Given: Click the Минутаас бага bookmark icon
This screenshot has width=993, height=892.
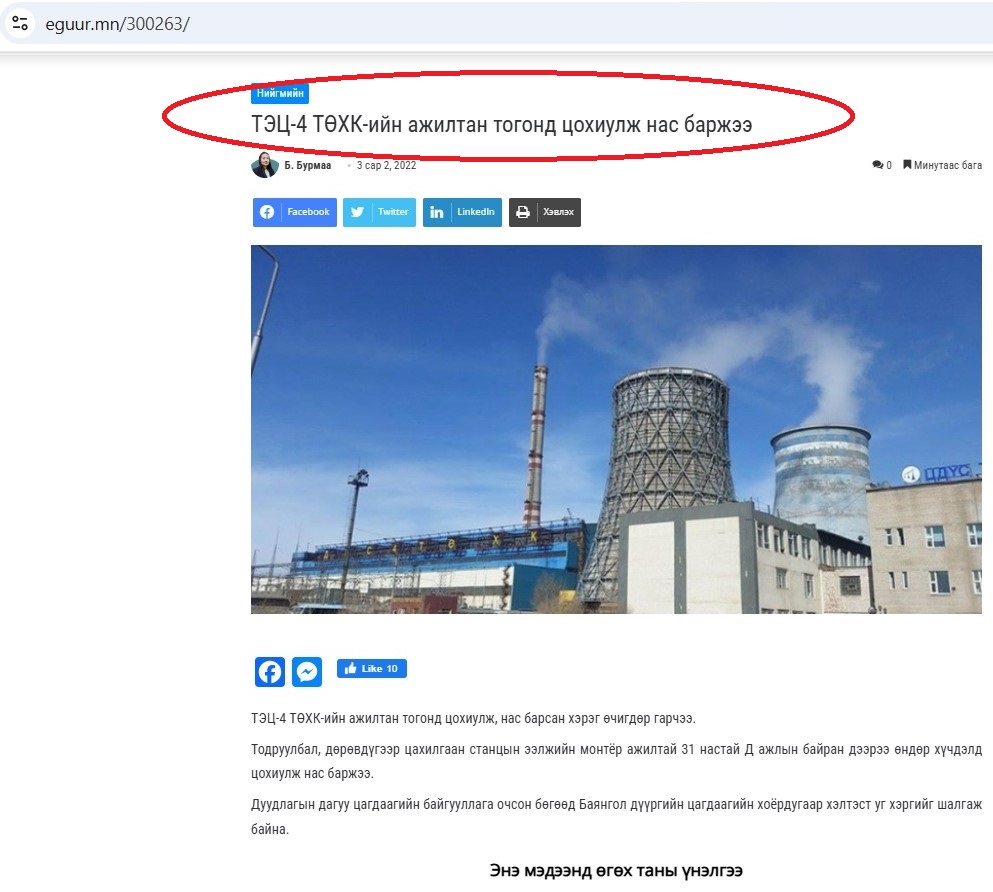Looking at the screenshot, I should click(x=907, y=165).
